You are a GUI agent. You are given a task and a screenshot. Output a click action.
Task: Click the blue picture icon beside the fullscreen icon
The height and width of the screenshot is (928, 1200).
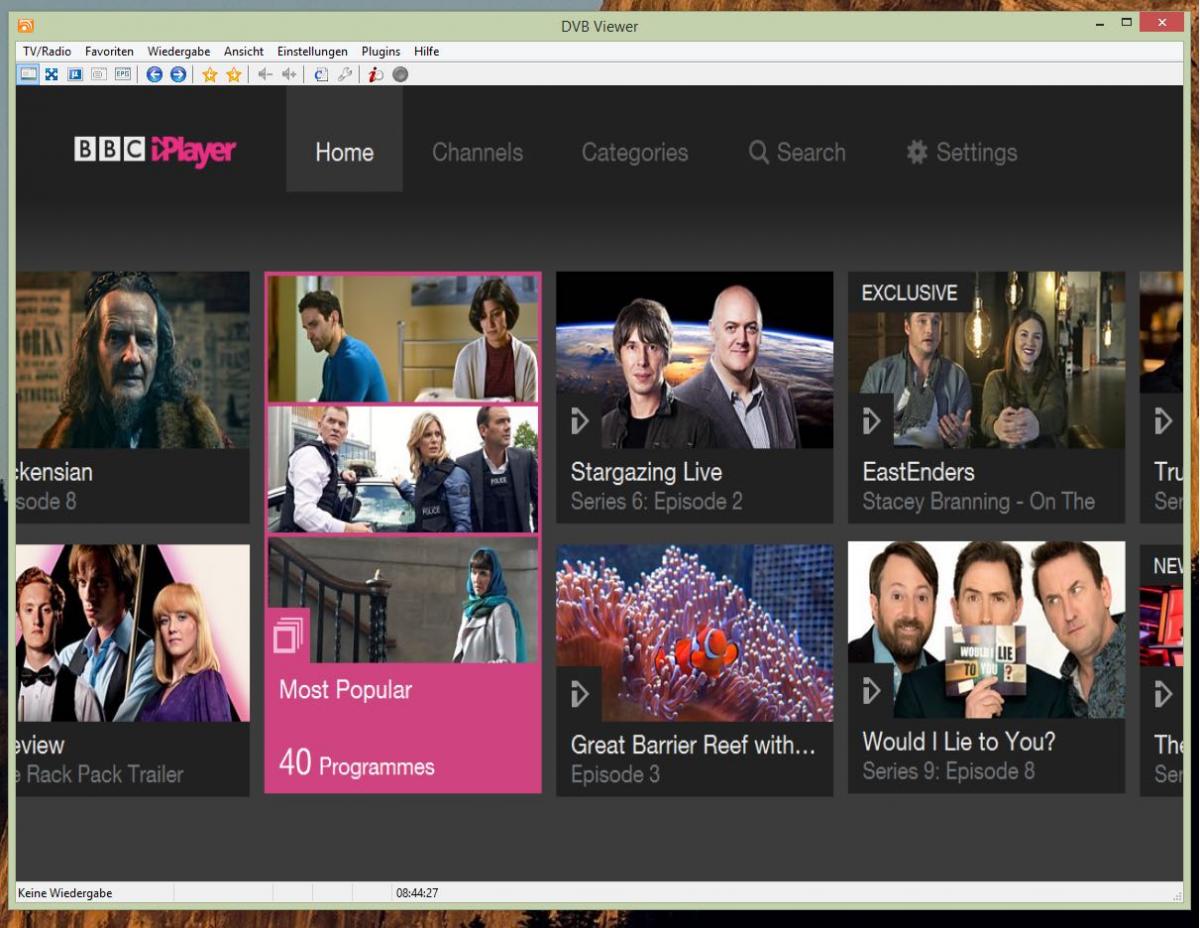pyautogui.click(x=75, y=74)
